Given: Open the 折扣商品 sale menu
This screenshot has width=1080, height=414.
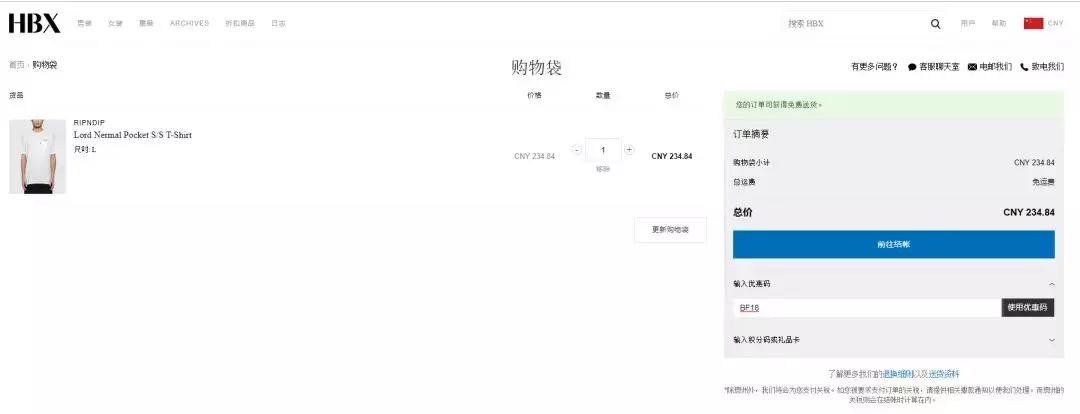Looking at the screenshot, I should tap(240, 23).
